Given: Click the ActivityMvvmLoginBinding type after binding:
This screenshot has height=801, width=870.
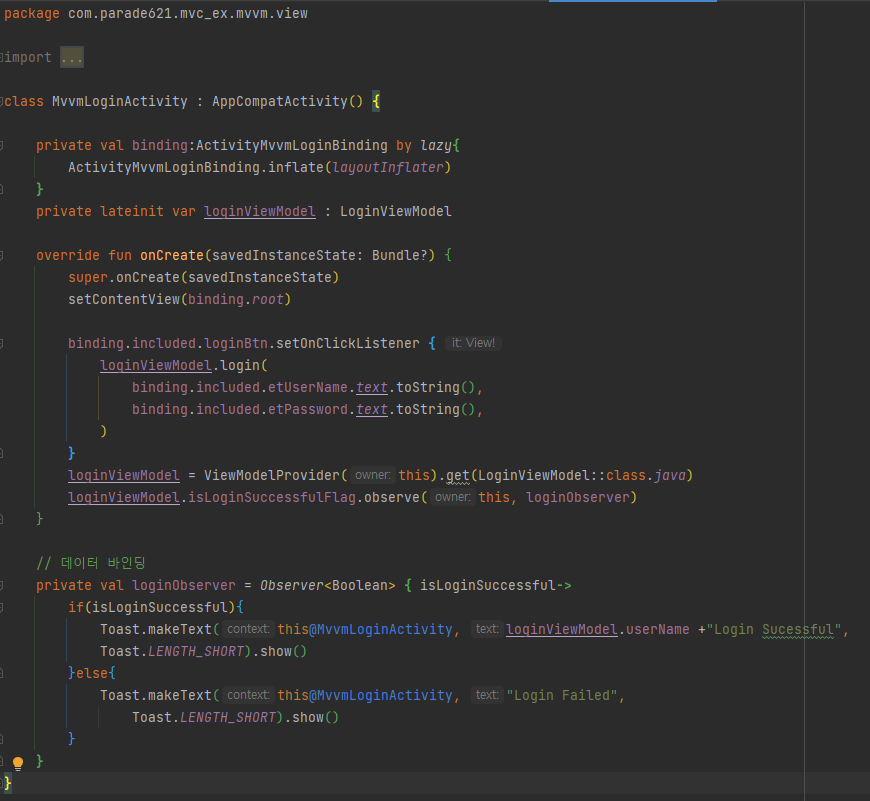Looking at the screenshot, I should tap(292, 145).
